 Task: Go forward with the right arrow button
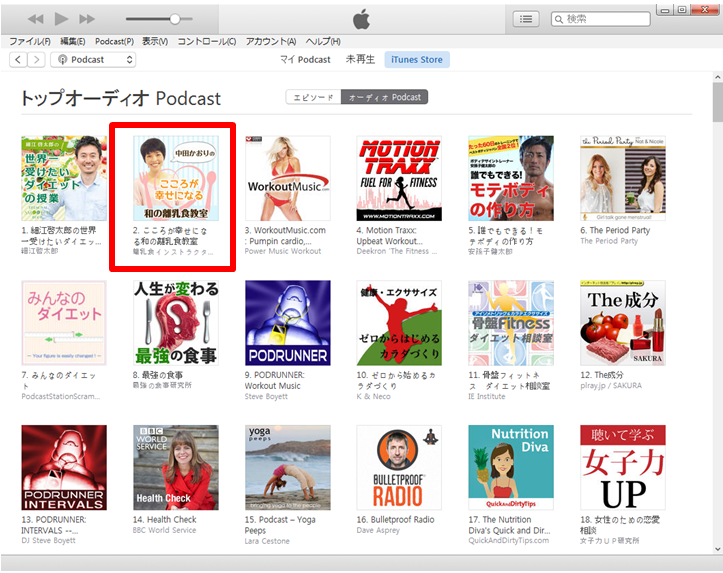tap(36, 59)
